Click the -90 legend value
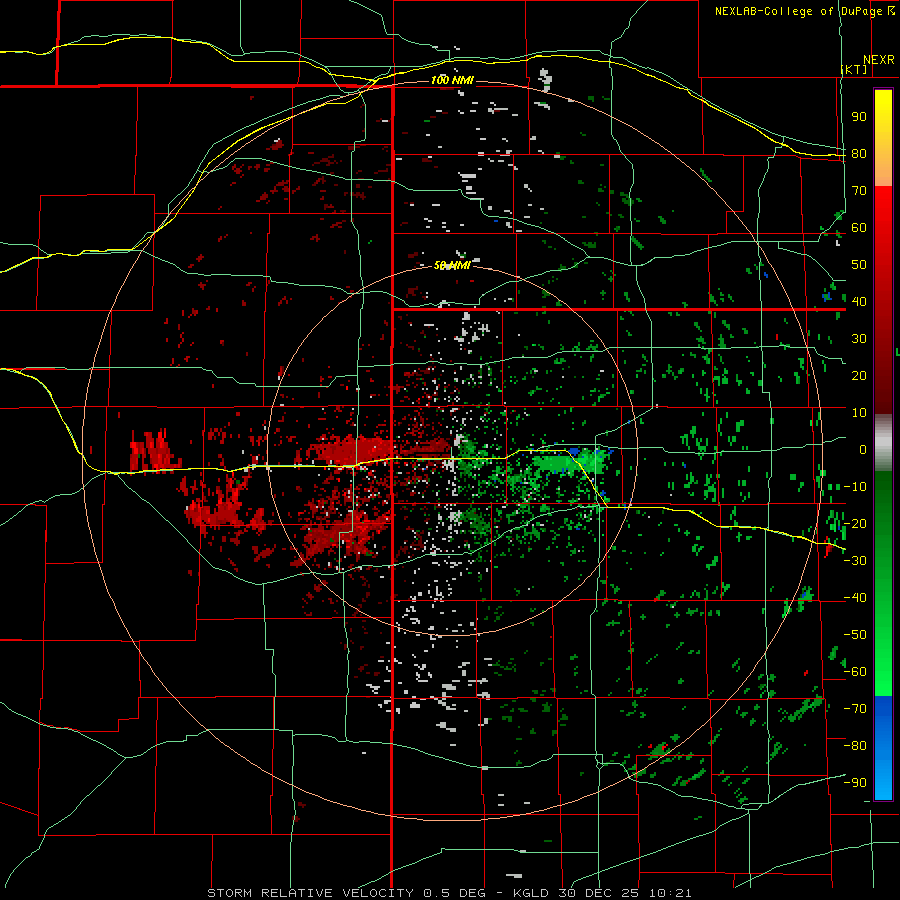Screen dimensions: 900x900 (855, 783)
